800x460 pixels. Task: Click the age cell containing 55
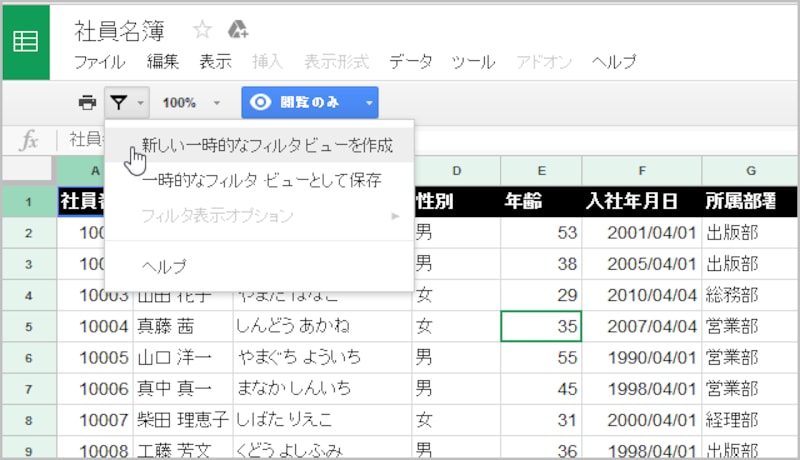point(541,357)
